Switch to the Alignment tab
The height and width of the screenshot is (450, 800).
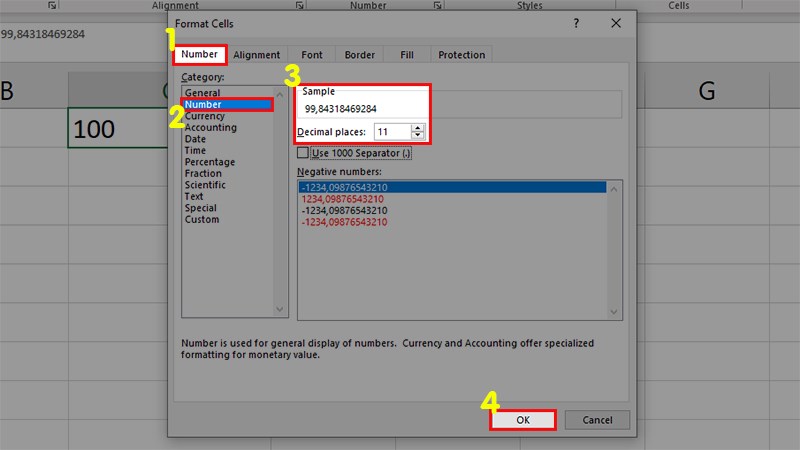(x=257, y=55)
